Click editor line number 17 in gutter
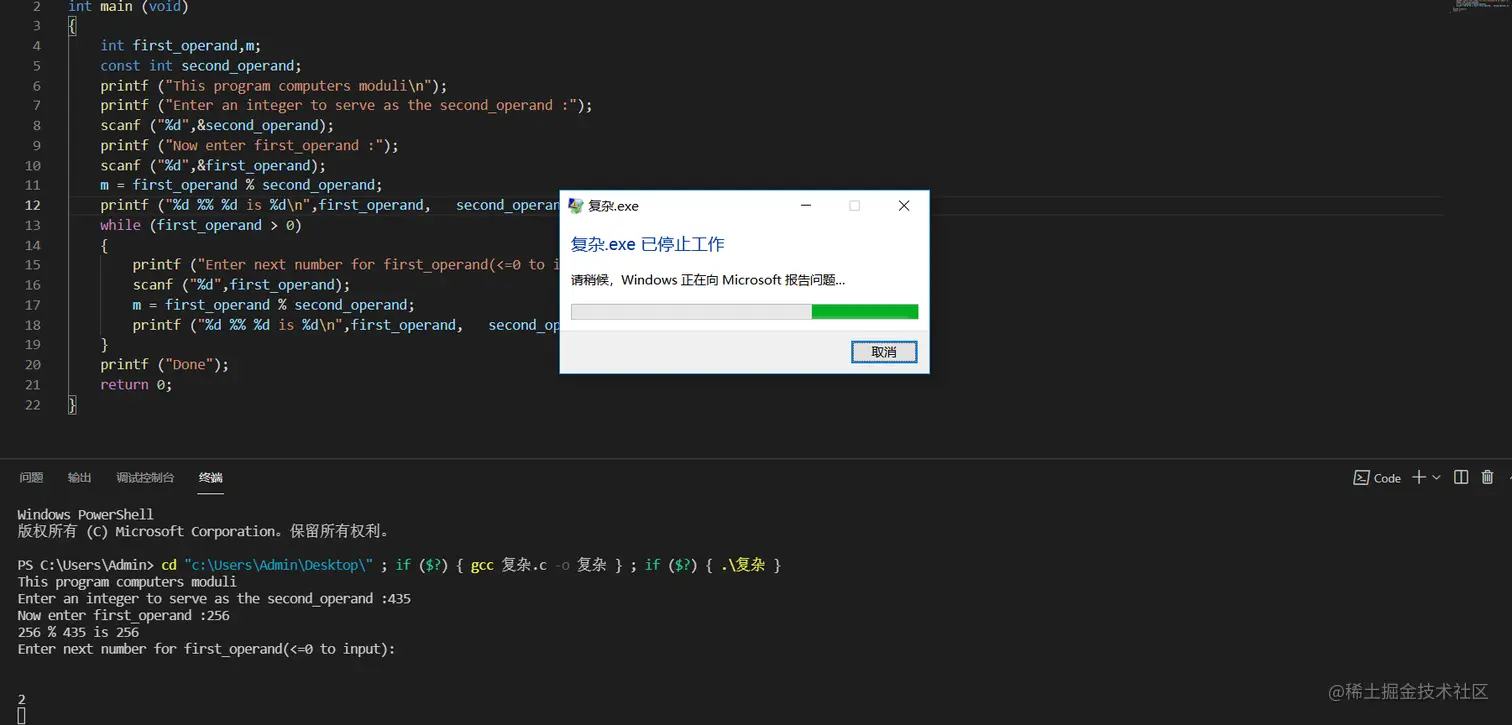 pyautogui.click(x=33, y=305)
